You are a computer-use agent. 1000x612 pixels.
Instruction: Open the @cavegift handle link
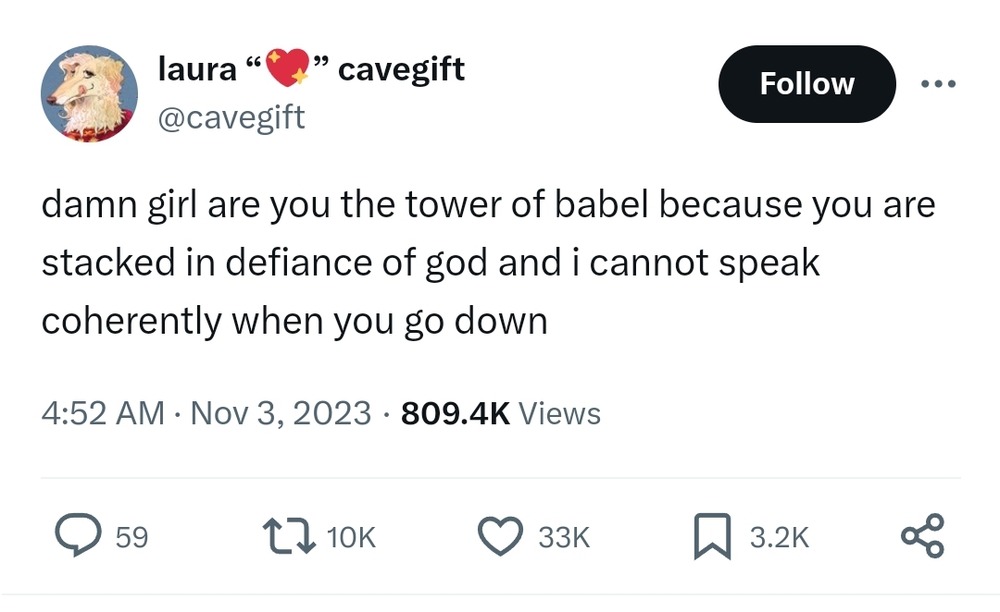(232, 118)
